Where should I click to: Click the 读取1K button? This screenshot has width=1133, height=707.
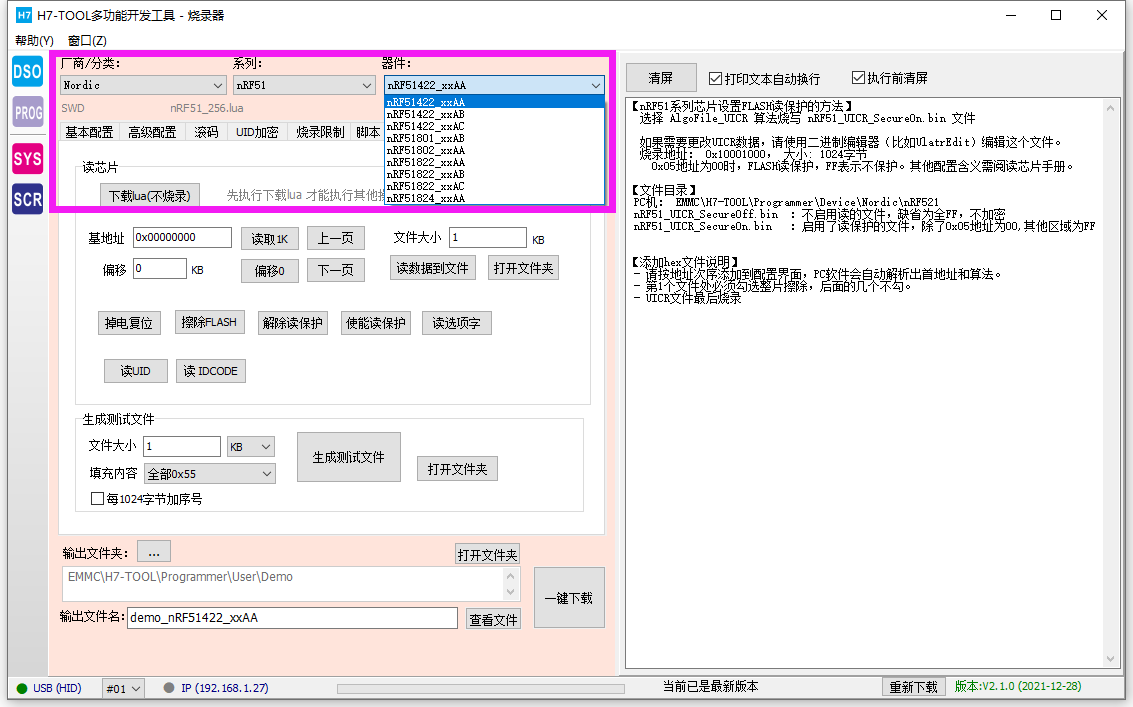point(270,239)
